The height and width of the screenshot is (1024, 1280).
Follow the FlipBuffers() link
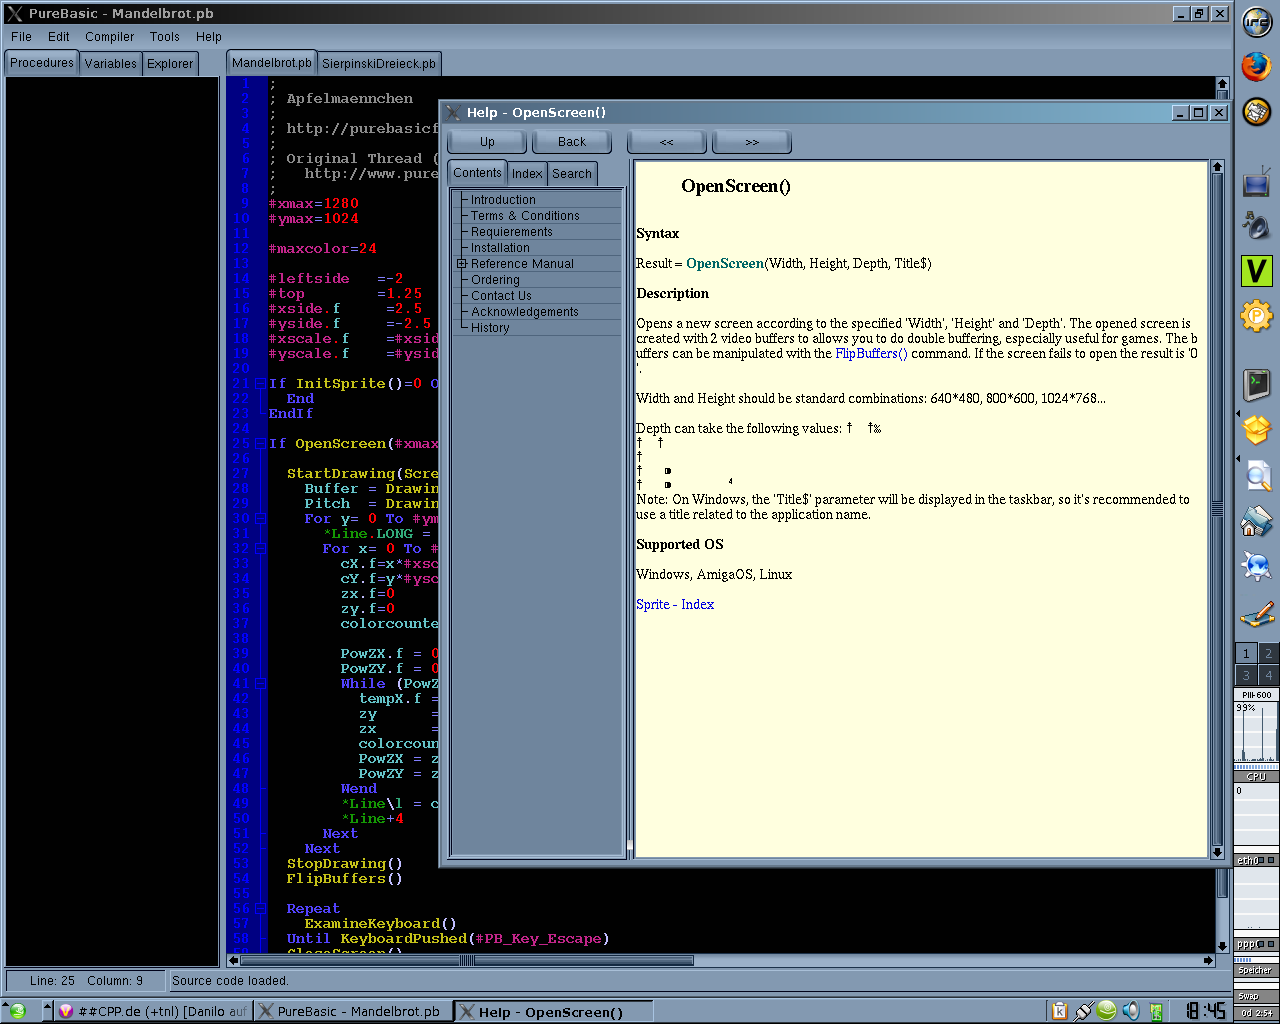871,354
